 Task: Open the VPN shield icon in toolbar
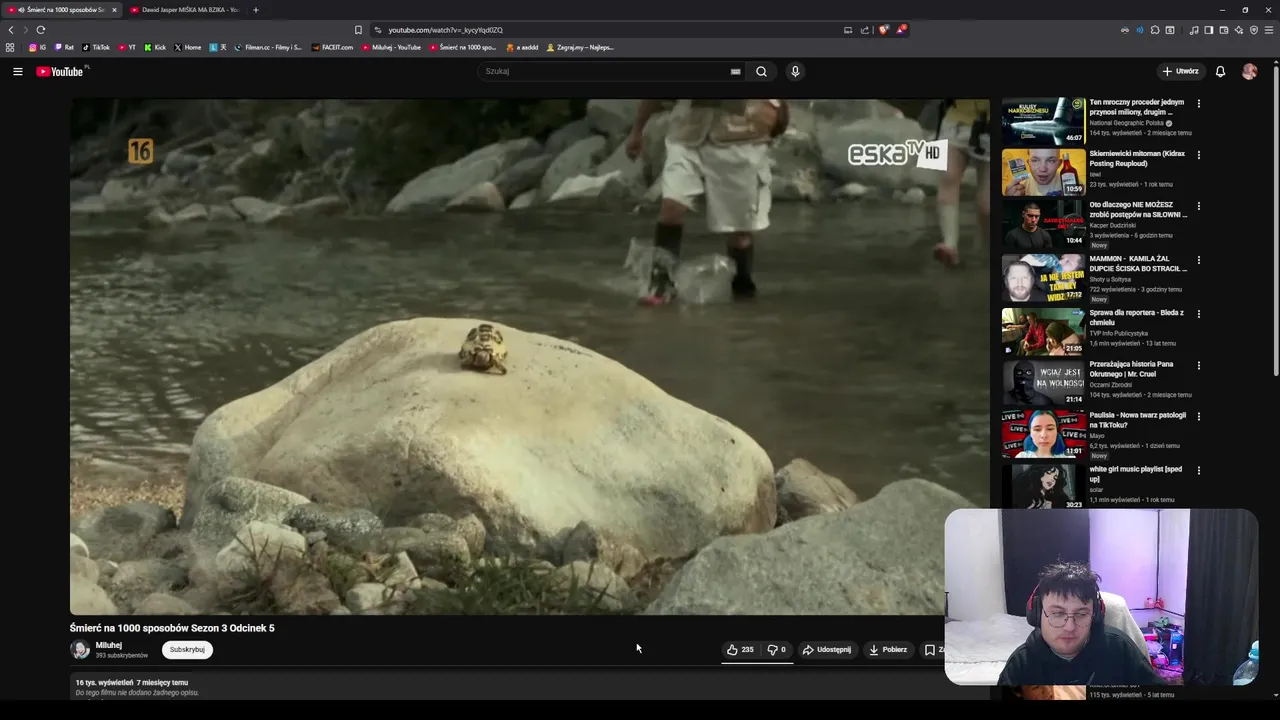click(1254, 30)
